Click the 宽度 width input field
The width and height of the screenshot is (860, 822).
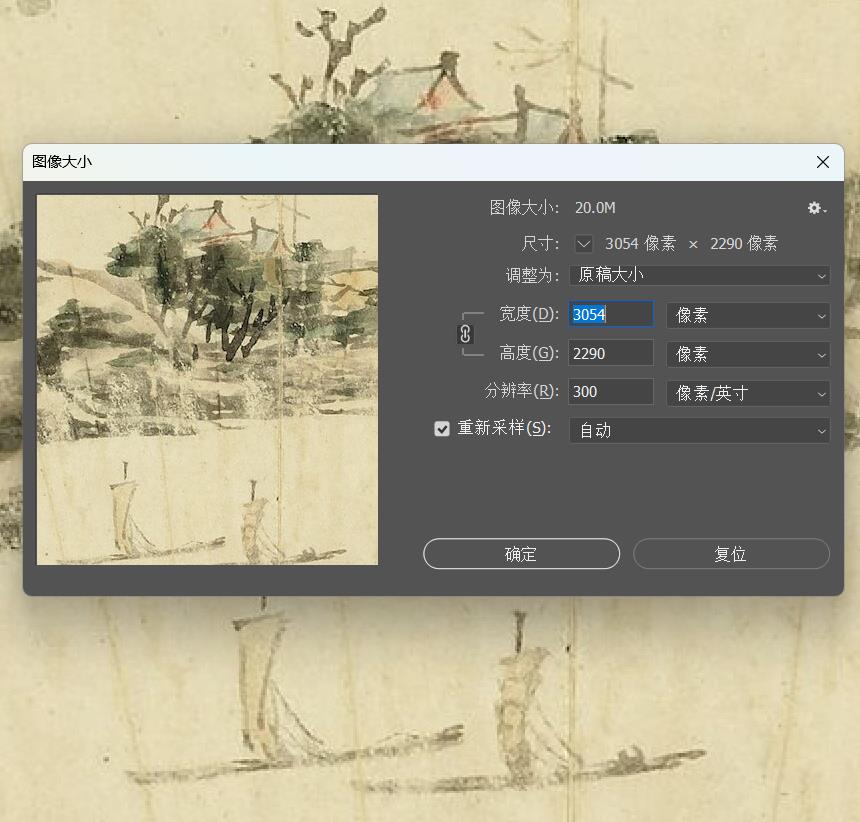pos(611,314)
